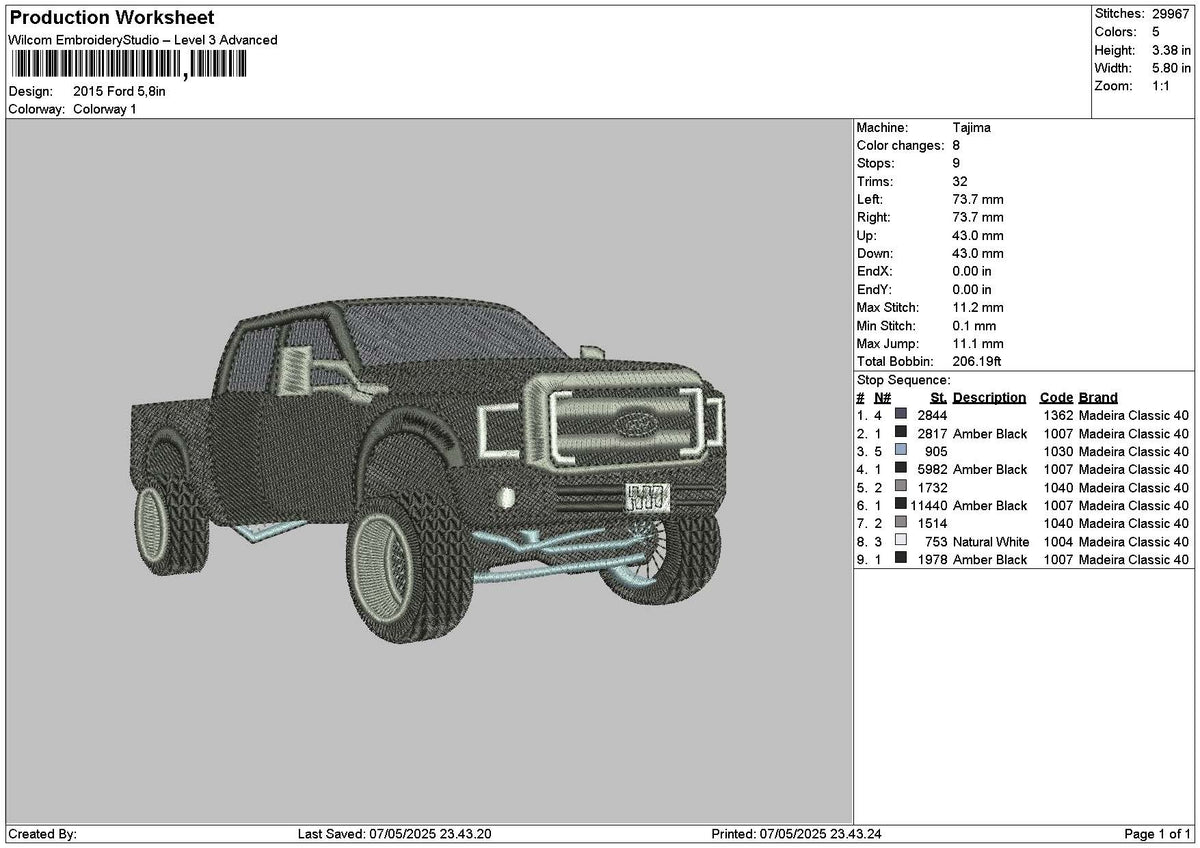
Task: Click the 'Code' column header
Action: [x=1056, y=397]
